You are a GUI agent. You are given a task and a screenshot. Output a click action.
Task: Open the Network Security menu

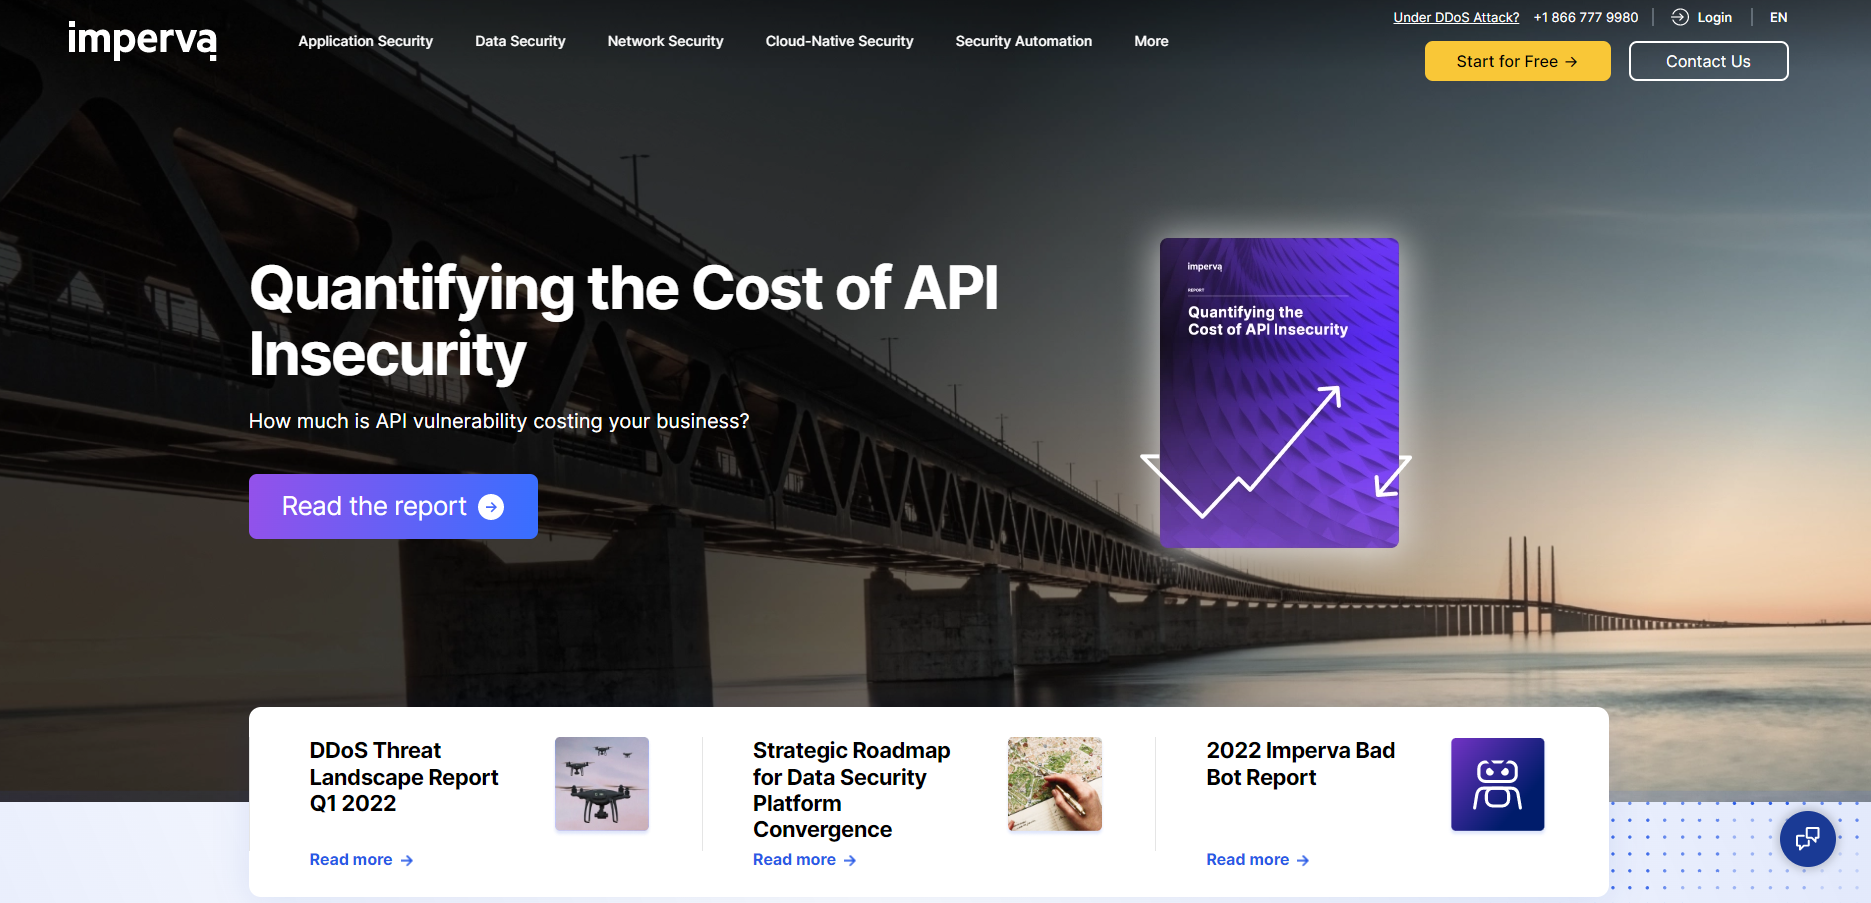point(665,41)
